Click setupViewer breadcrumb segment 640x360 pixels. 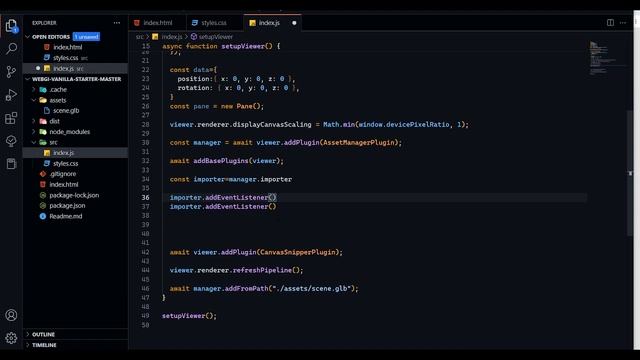tap(216, 37)
